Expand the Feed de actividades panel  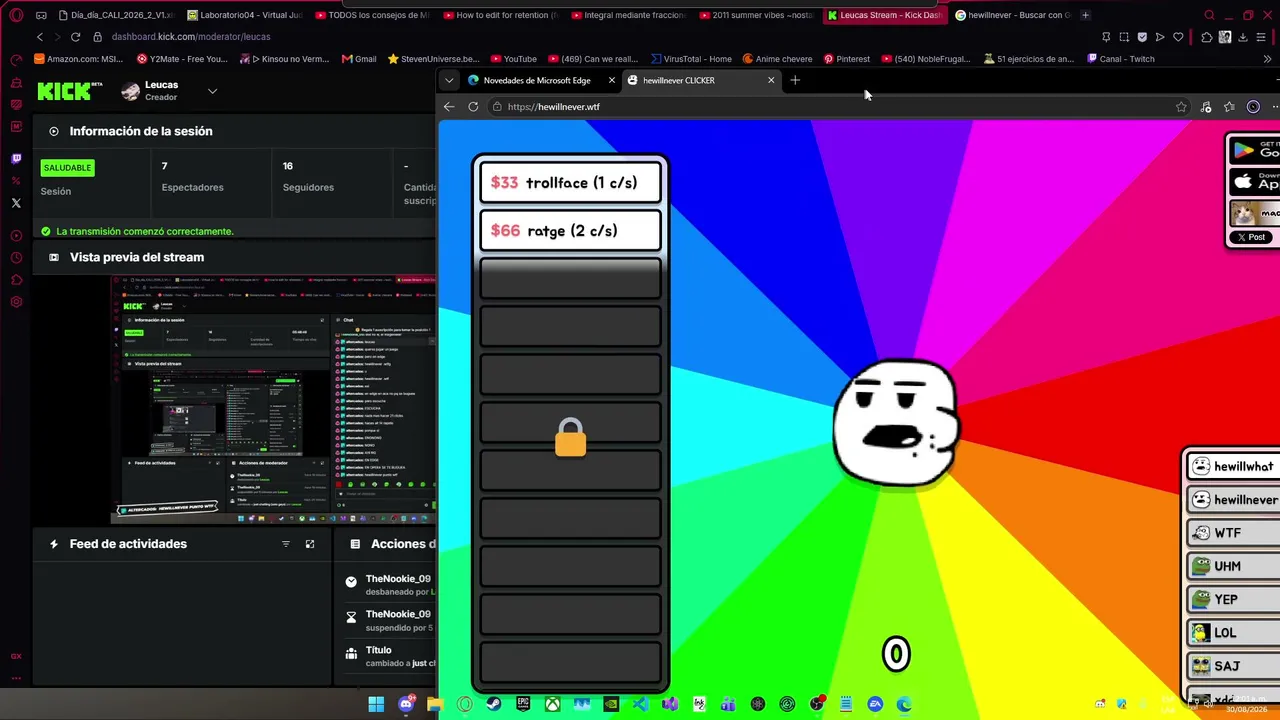coord(310,544)
